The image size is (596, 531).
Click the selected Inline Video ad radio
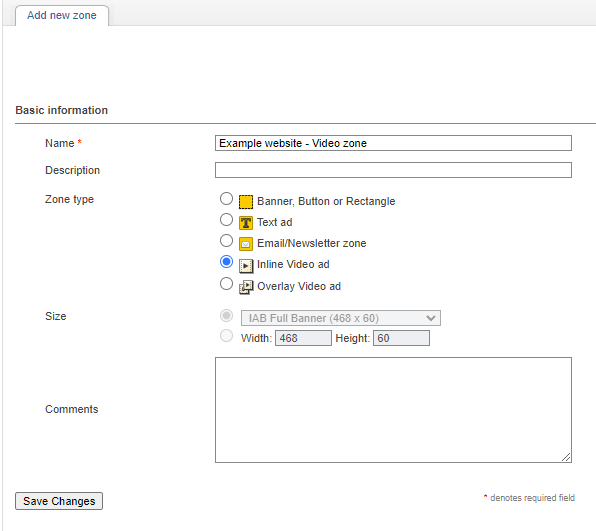pyautogui.click(x=226, y=262)
